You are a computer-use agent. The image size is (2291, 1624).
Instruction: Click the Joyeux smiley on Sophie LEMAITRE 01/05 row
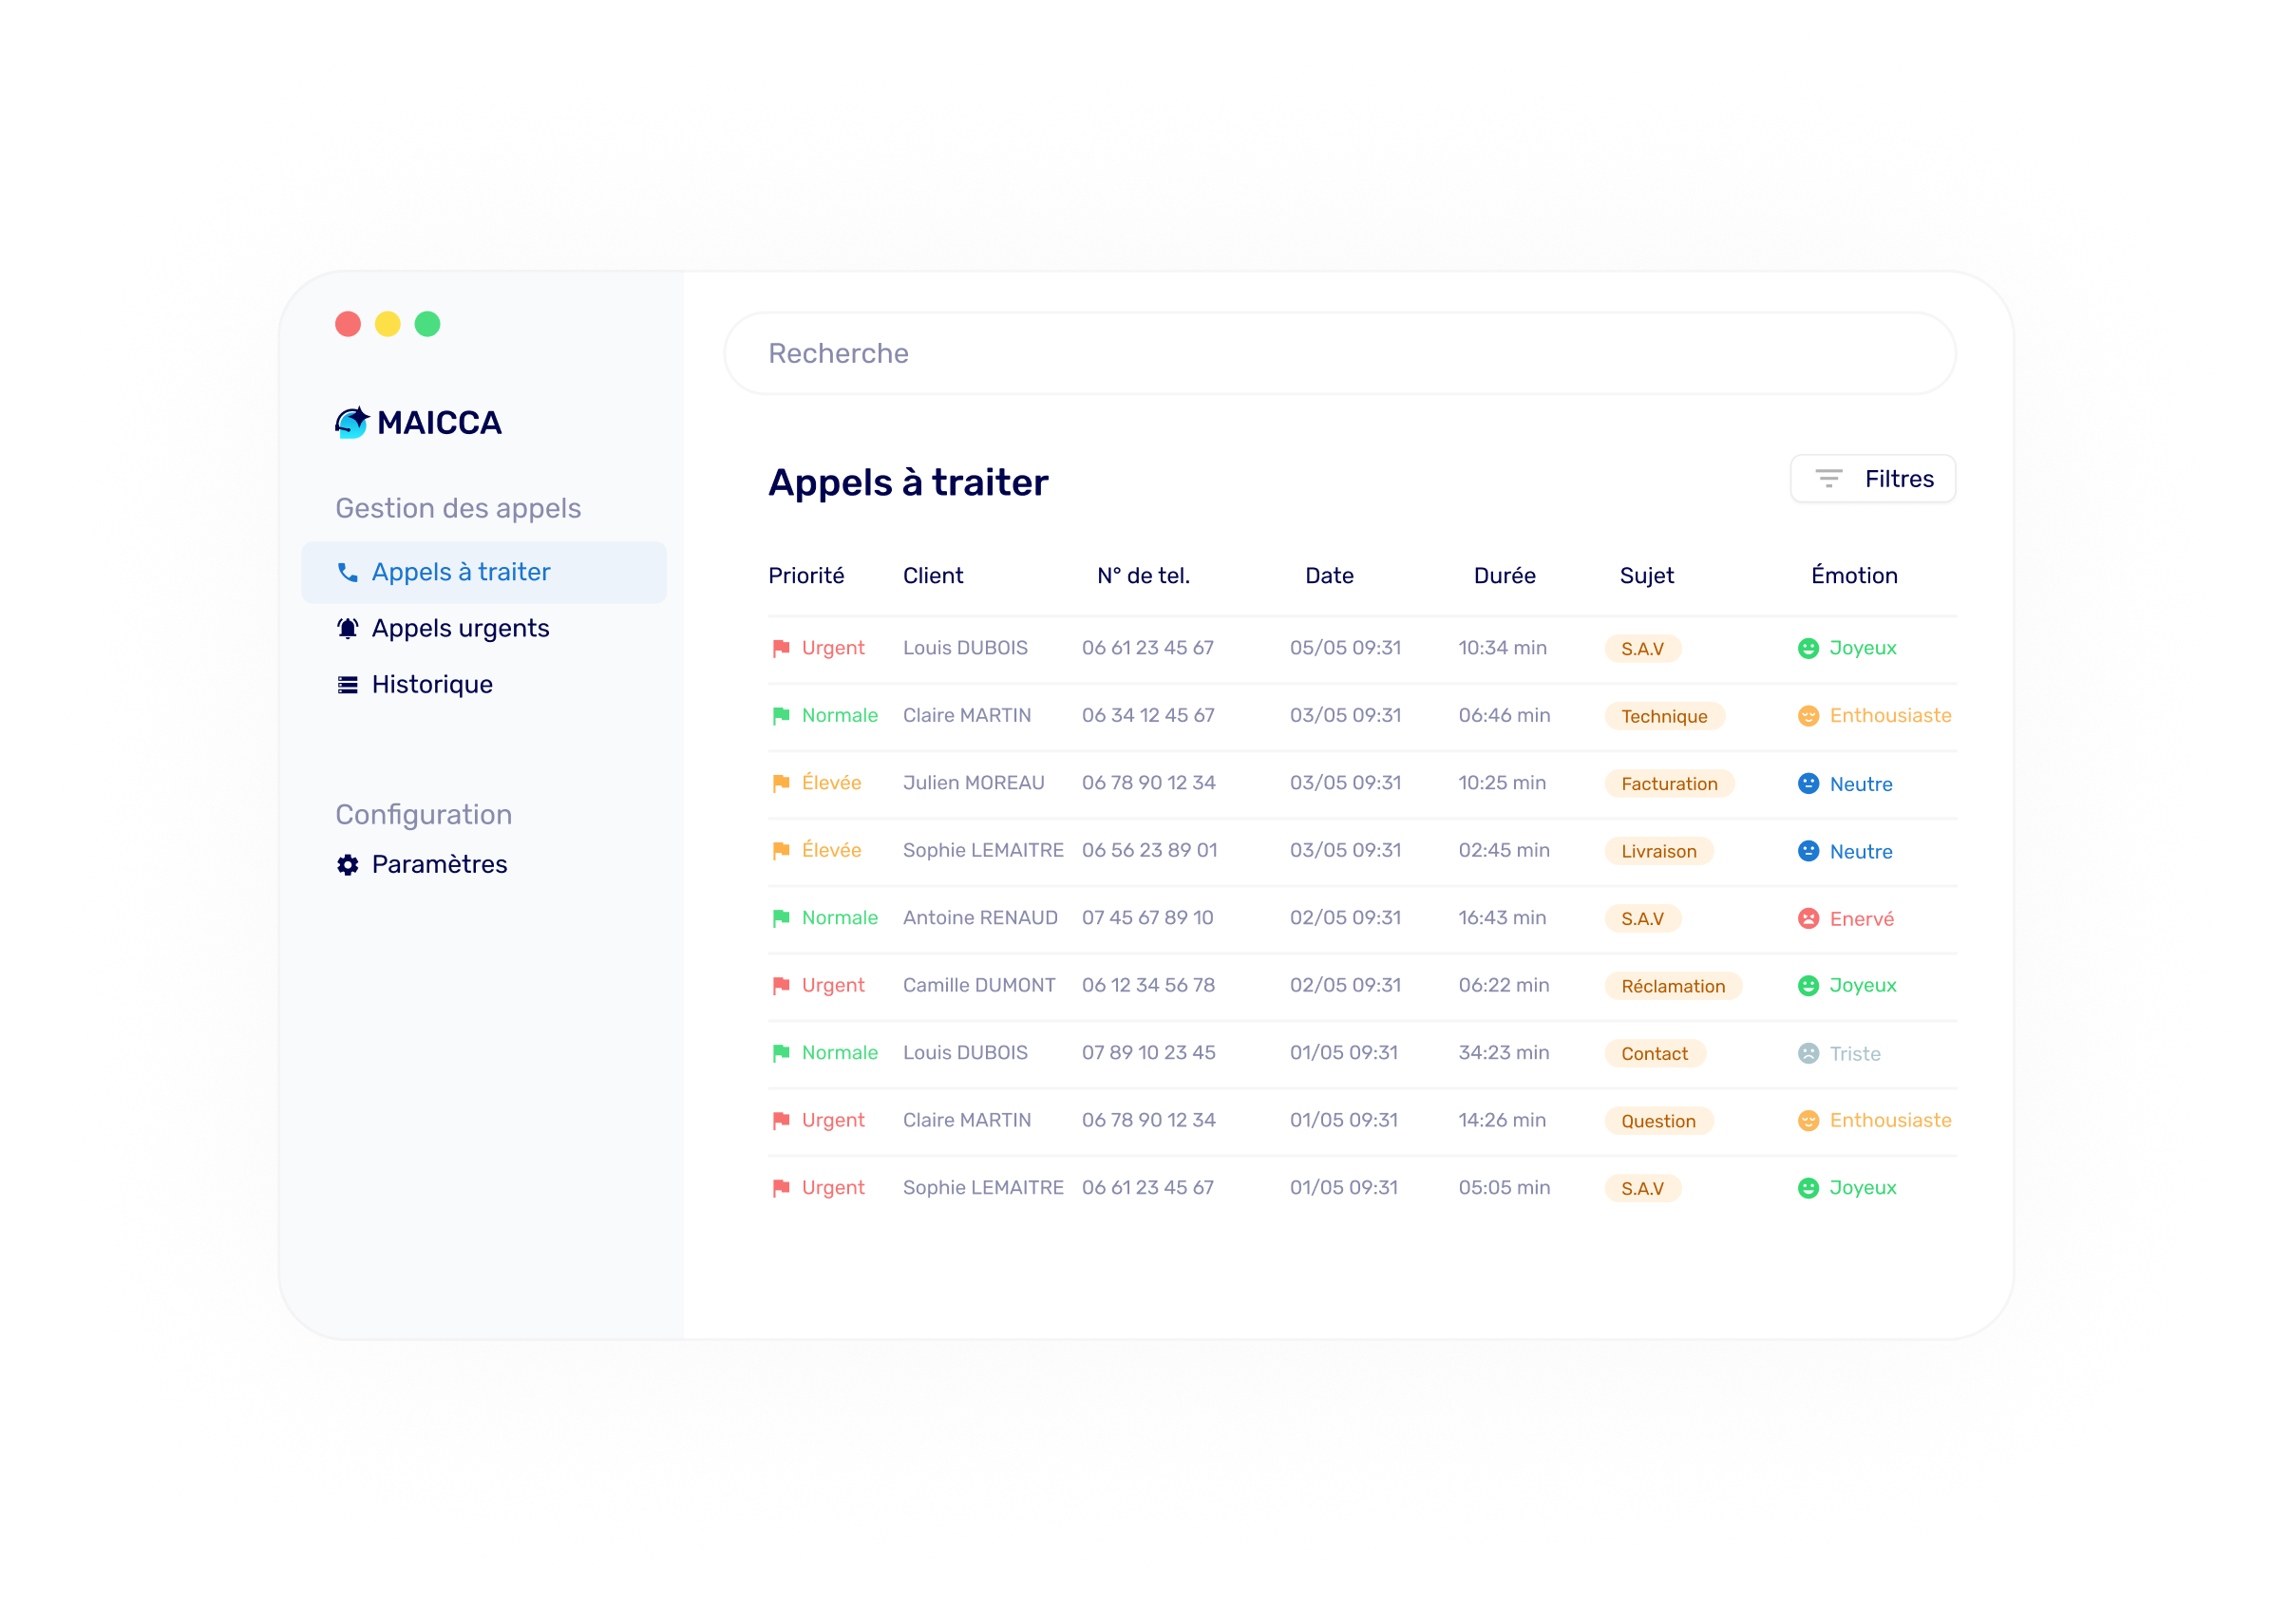coord(1808,1188)
